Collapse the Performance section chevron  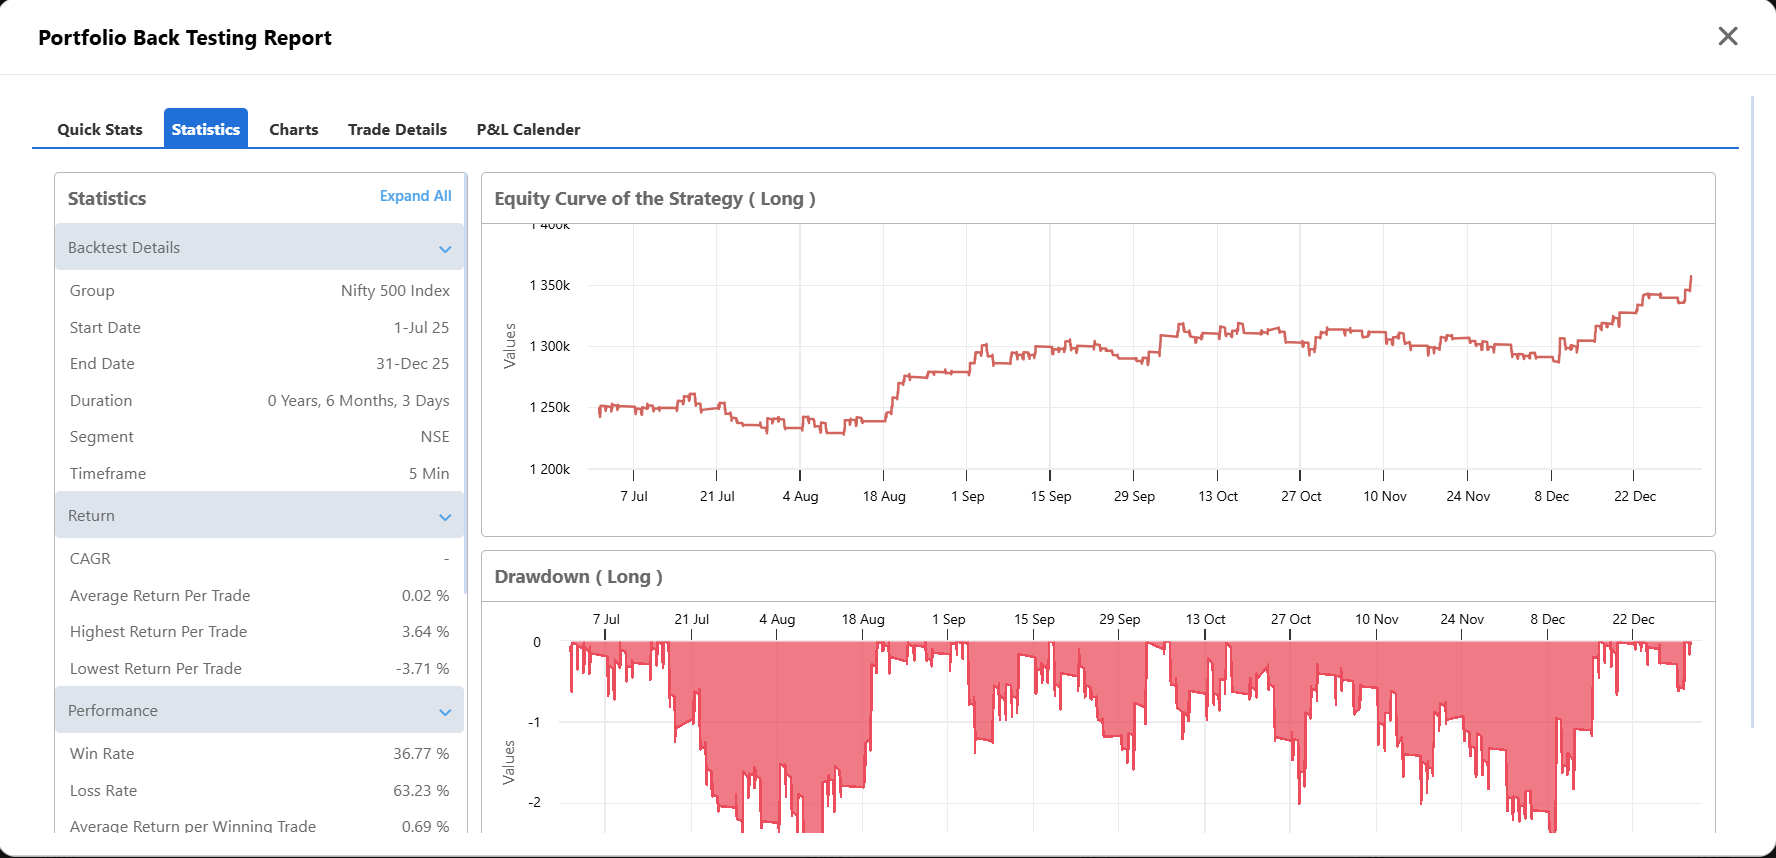click(445, 712)
